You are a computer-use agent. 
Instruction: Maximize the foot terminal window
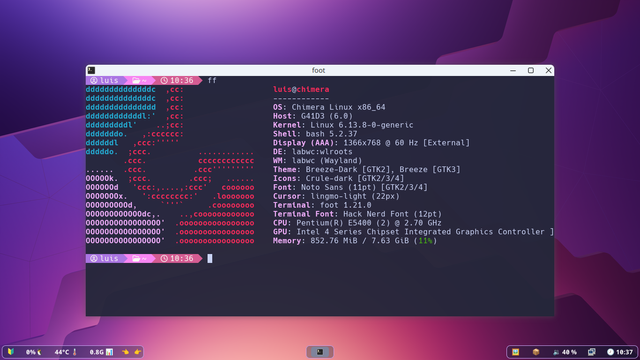click(531, 71)
